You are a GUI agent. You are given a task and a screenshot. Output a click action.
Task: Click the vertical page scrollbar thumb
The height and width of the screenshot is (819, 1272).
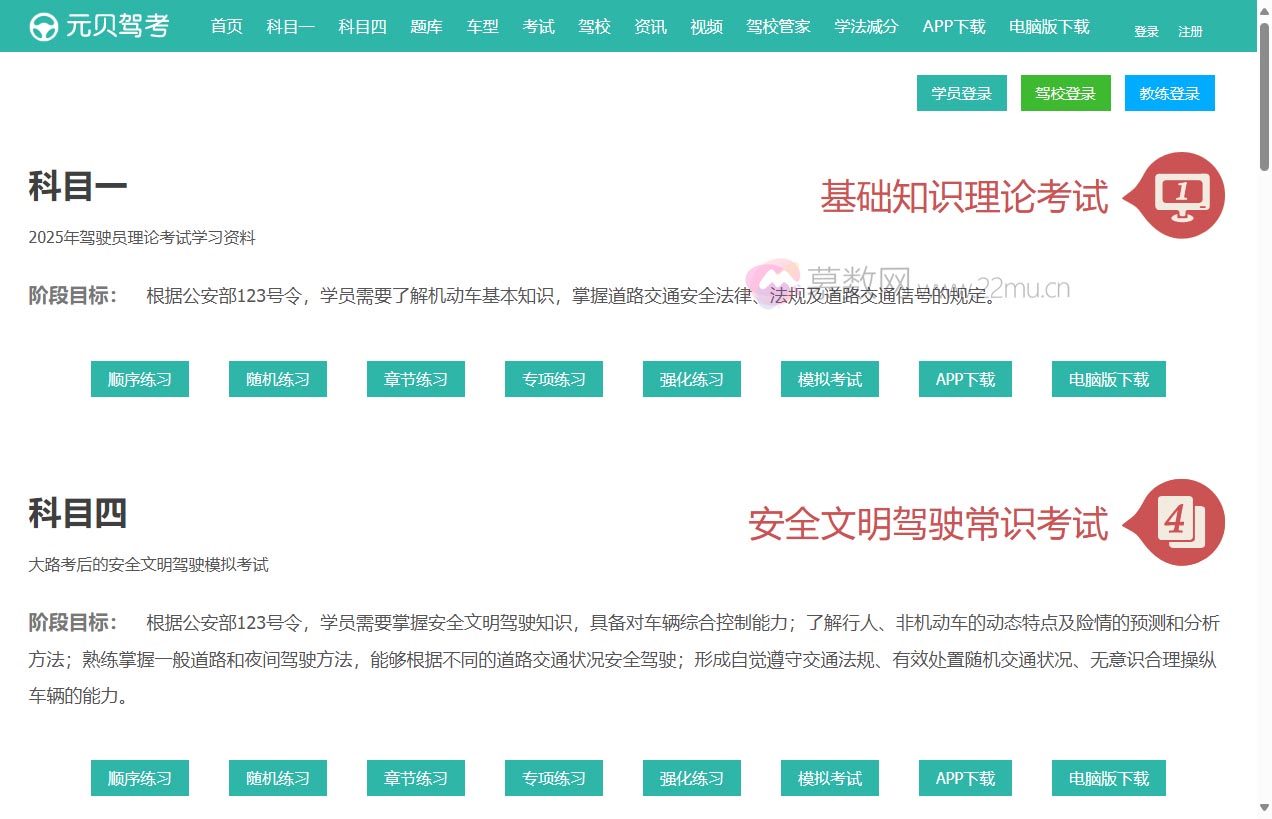tap(1264, 95)
